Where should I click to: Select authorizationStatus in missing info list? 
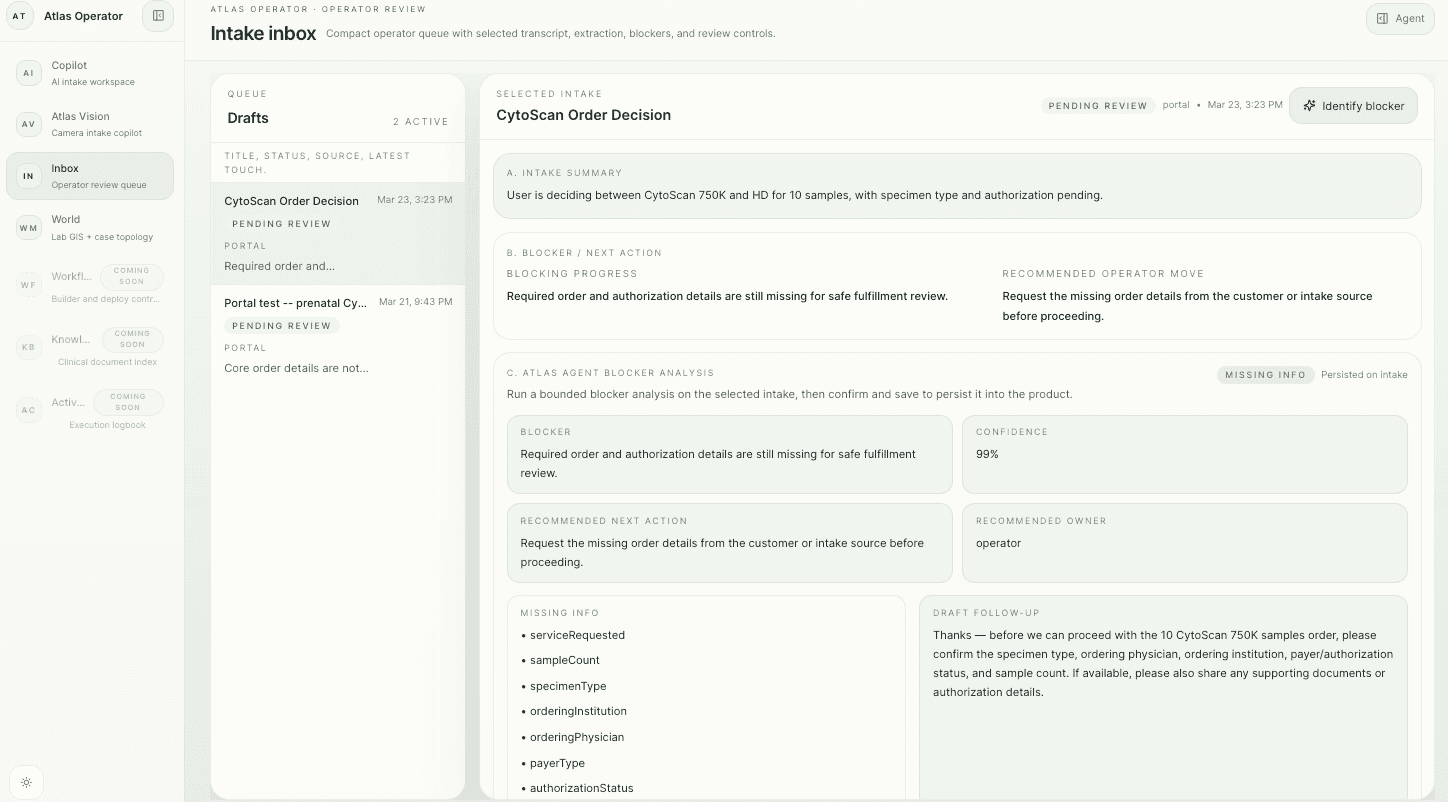click(582, 788)
